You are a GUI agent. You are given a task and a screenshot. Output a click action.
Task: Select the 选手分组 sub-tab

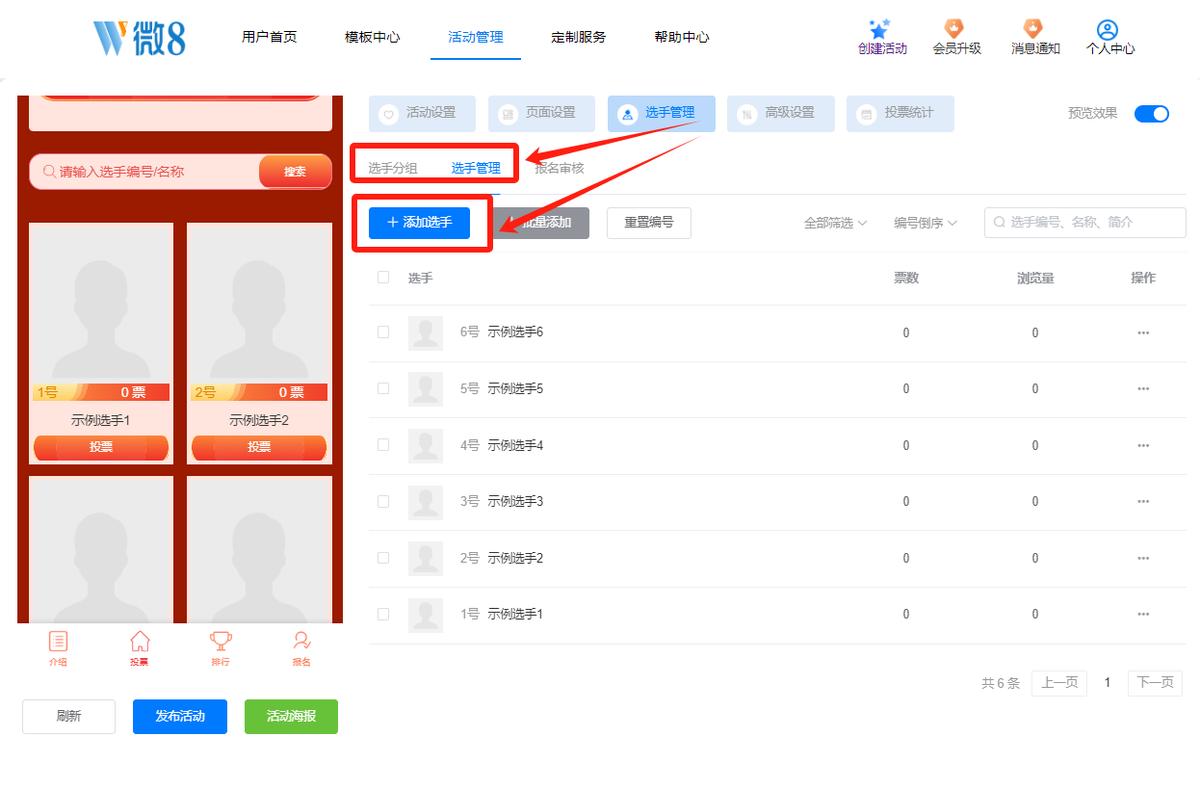[x=393, y=168]
